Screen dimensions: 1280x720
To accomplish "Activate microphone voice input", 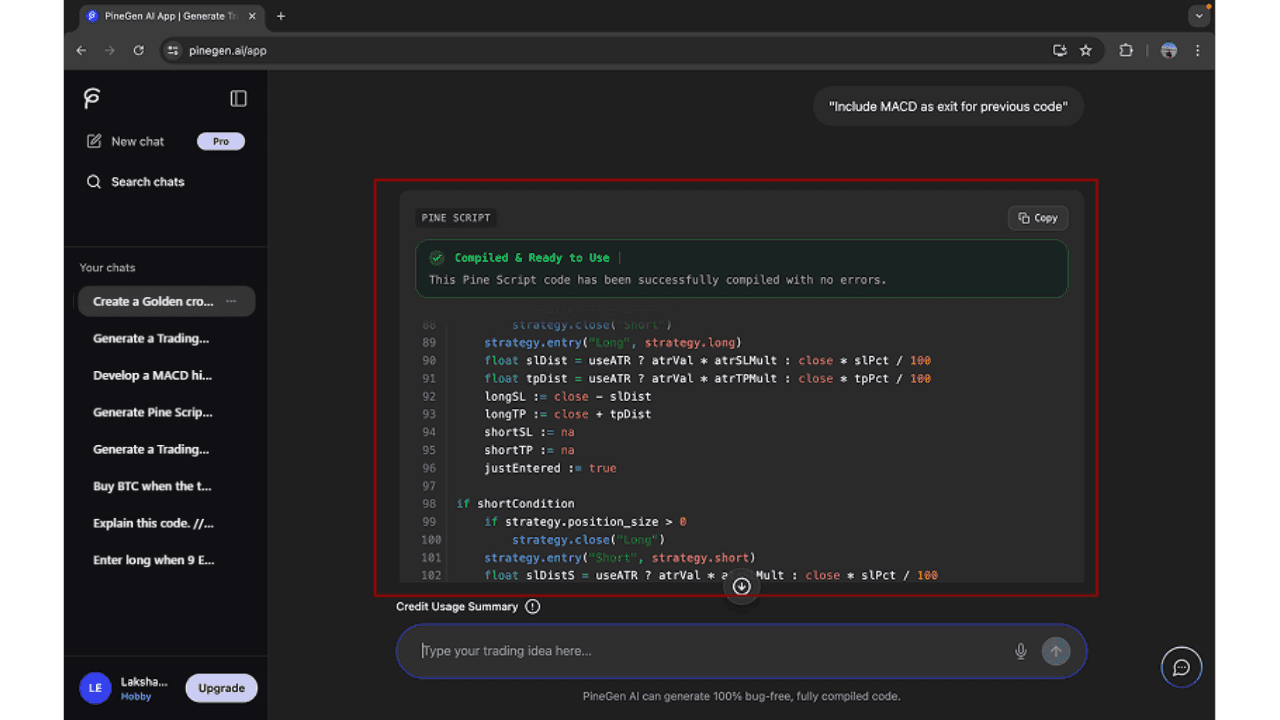I will (x=1021, y=651).
